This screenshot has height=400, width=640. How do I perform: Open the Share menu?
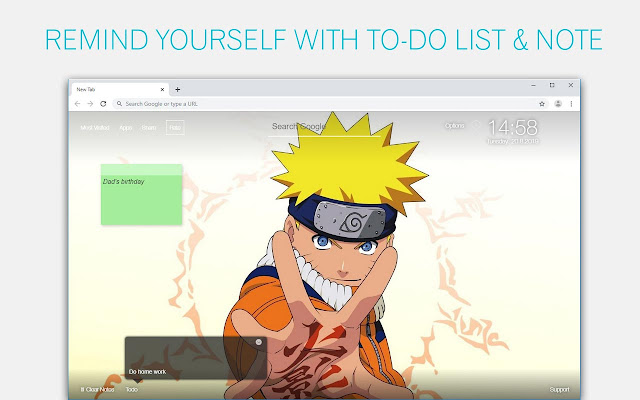tap(149, 128)
